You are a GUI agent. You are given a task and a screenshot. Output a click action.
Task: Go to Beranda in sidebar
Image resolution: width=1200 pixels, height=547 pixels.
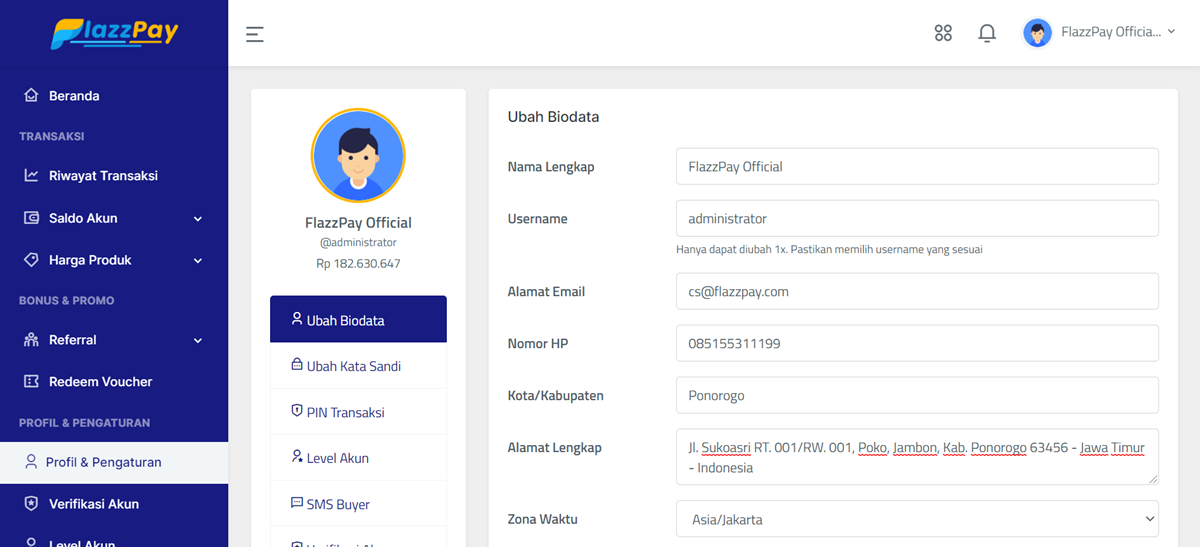coord(114,96)
